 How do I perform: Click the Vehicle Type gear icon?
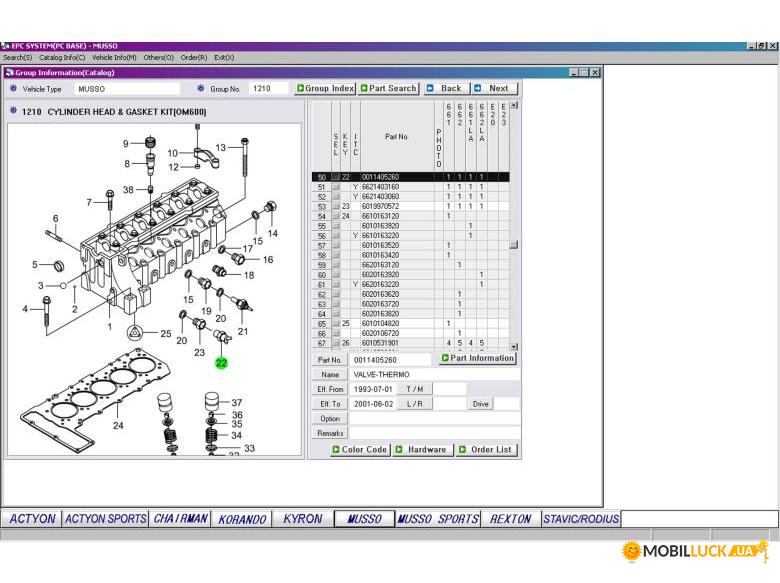tap(13, 89)
